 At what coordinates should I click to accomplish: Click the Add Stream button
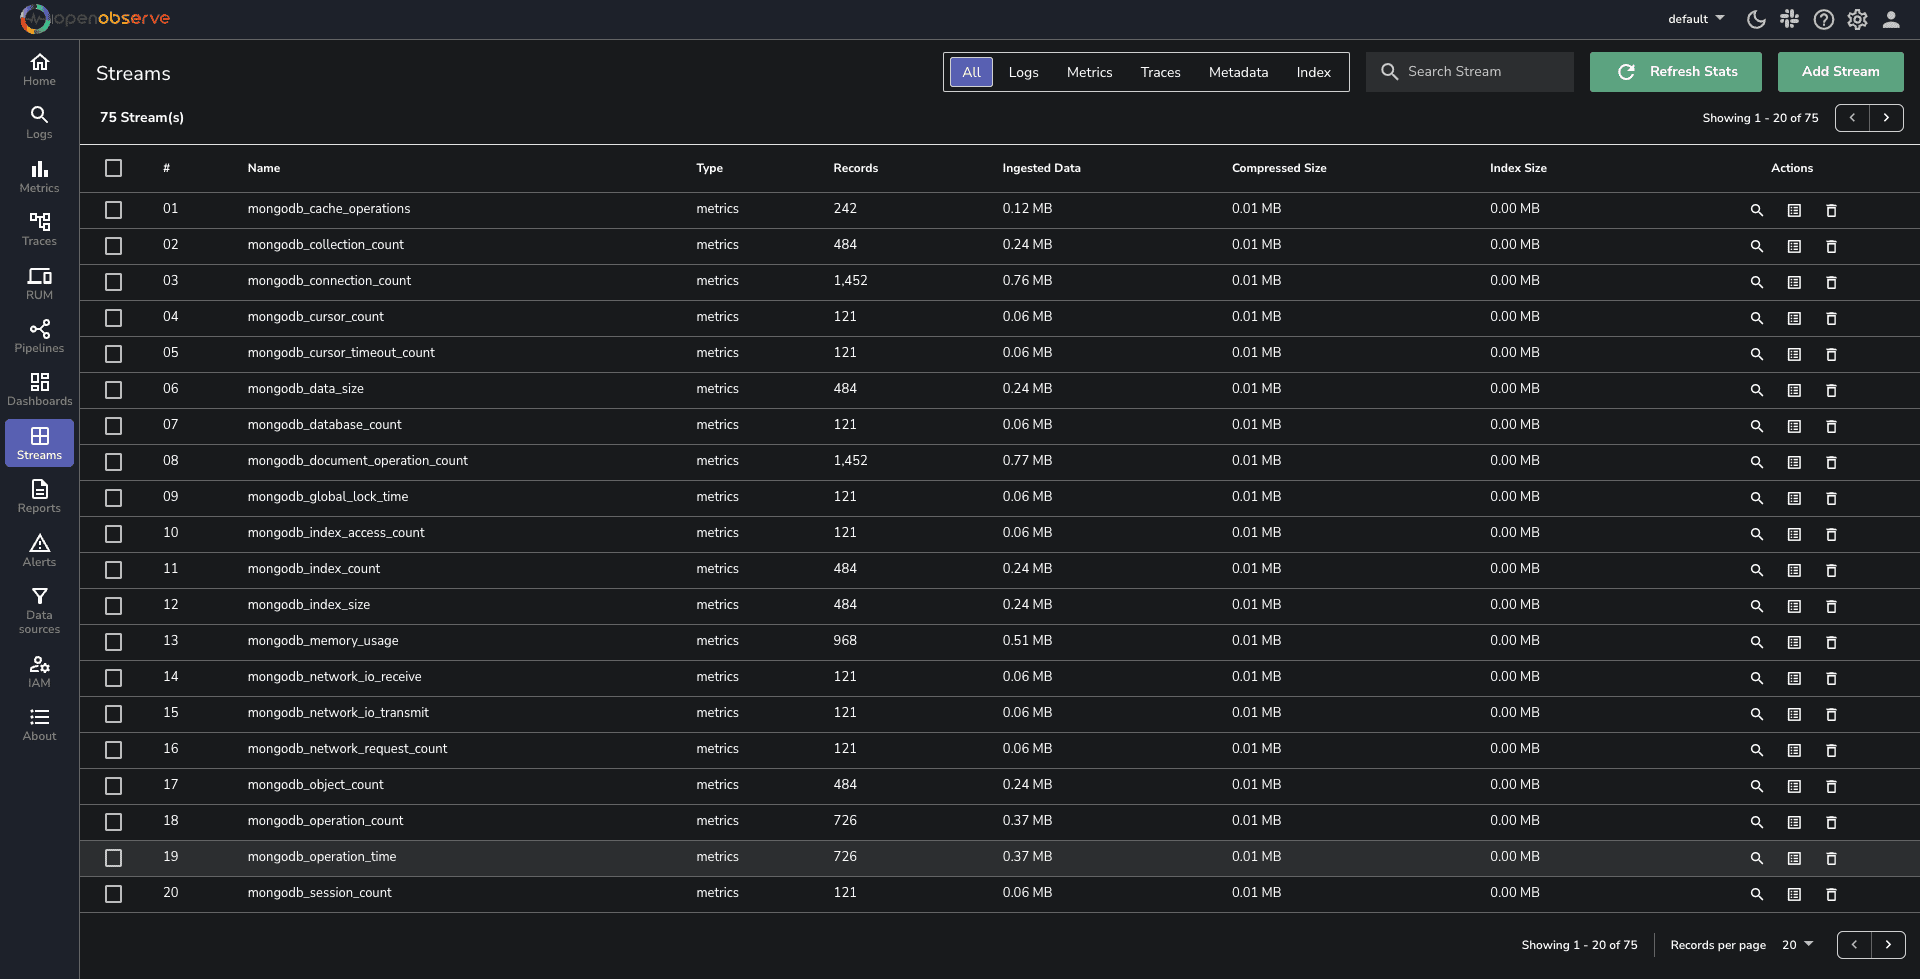pyautogui.click(x=1840, y=72)
